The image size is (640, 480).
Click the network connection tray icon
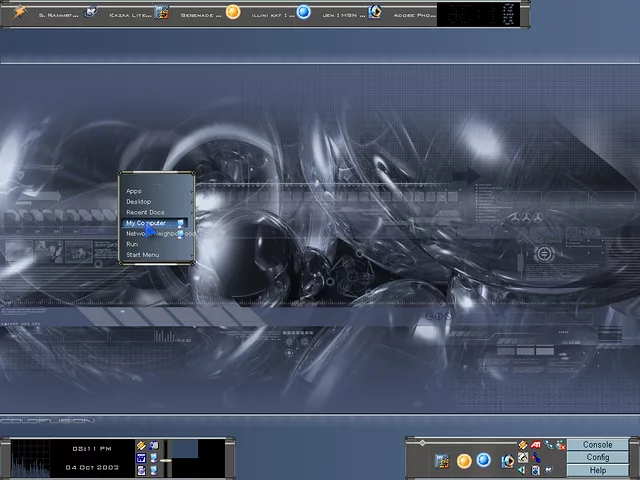[548, 444]
